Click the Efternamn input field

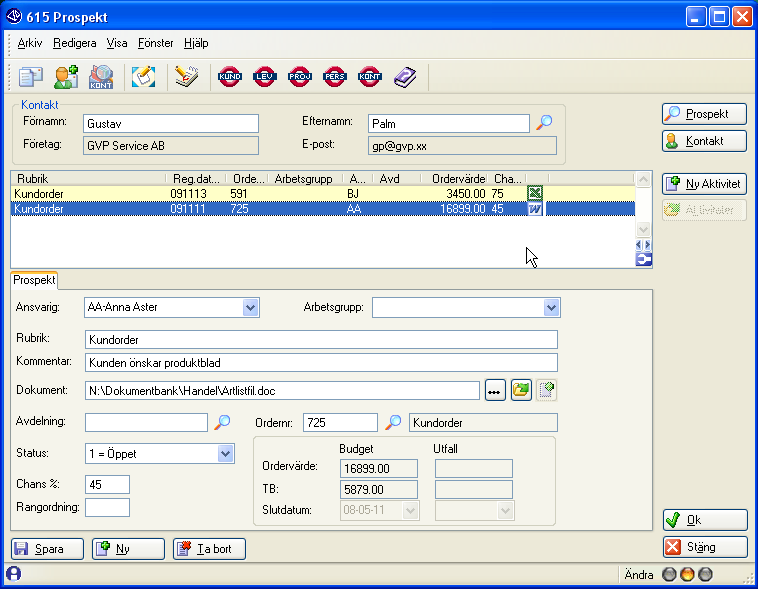[449, 124]
